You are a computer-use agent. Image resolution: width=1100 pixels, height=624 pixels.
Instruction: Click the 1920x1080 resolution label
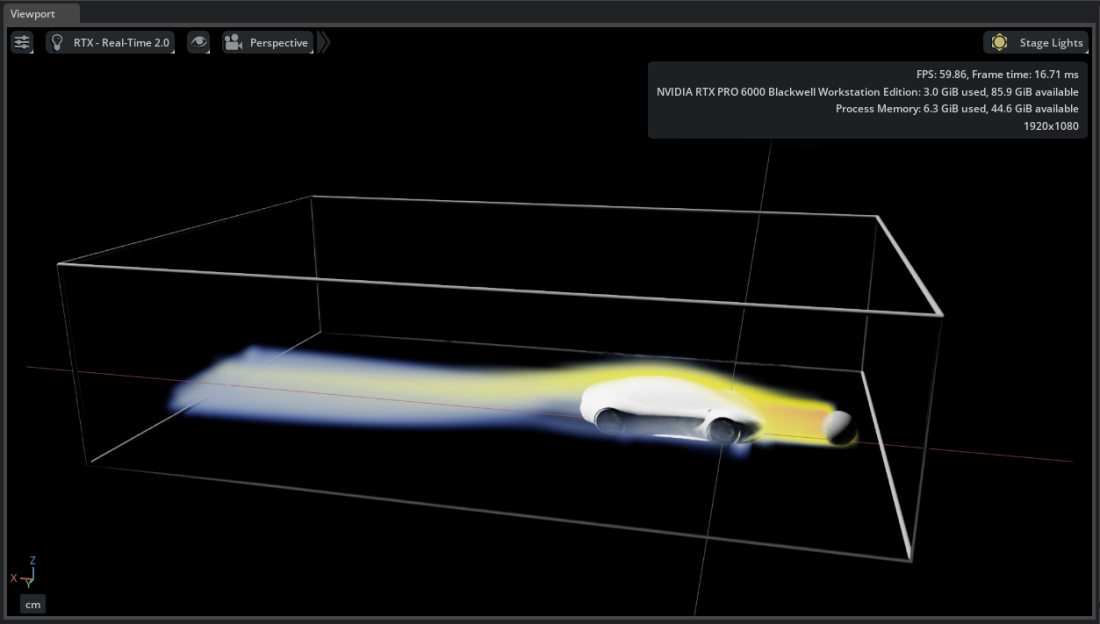(x=1050, y=125)
